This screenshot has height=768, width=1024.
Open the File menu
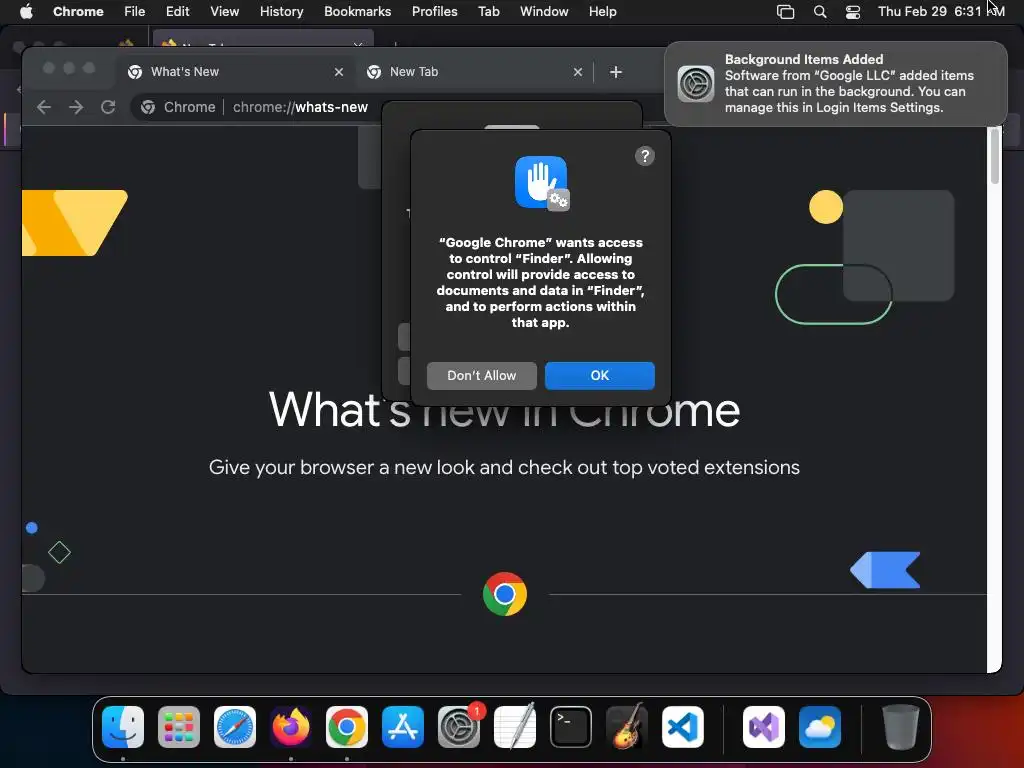(135, 11)
